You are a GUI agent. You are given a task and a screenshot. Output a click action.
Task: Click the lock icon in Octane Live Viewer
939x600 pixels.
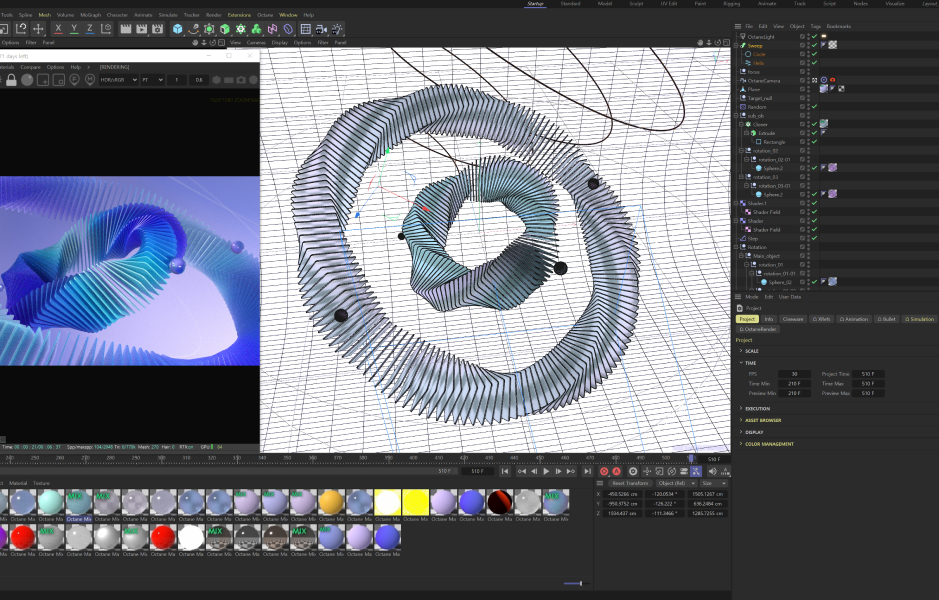pyautogui.click(x=11, y=80)
